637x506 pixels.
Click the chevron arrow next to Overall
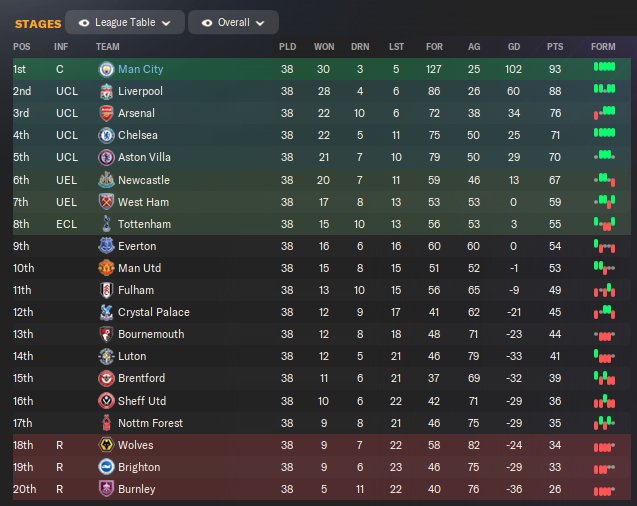click(260, 23)
